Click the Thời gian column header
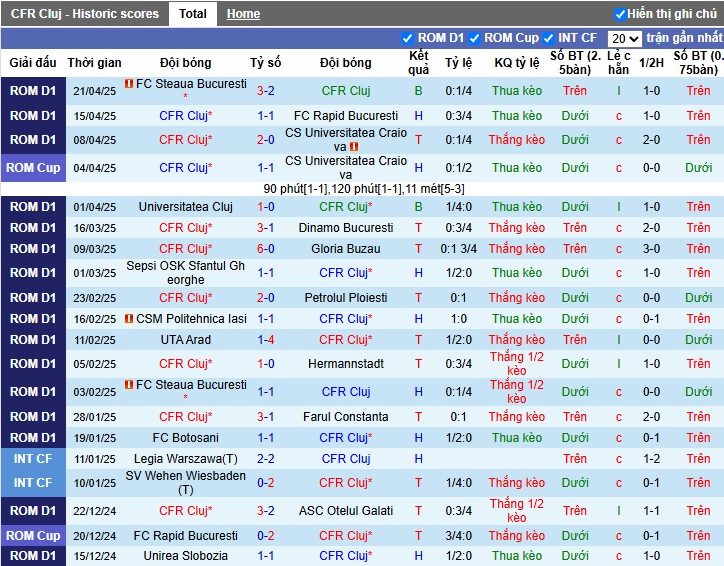Viewport: 724px width, 566px height. click(94, 63)
